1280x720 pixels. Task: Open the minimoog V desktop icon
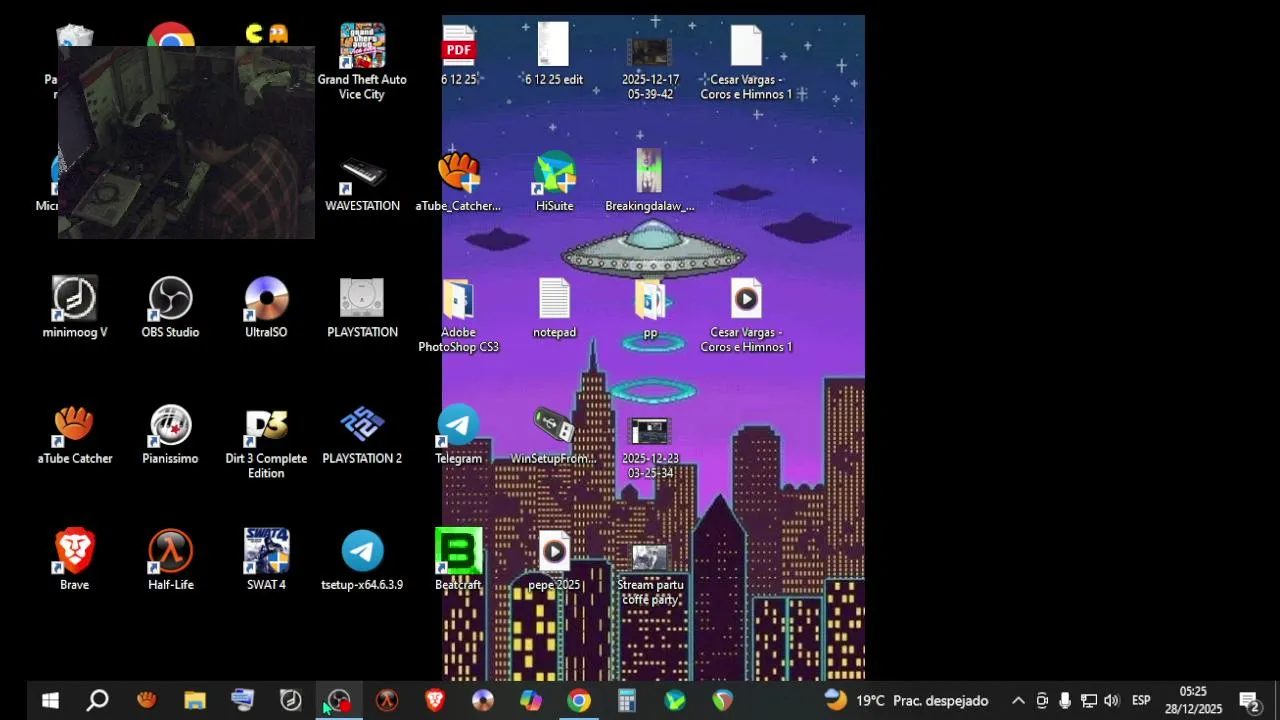(74, 308)
